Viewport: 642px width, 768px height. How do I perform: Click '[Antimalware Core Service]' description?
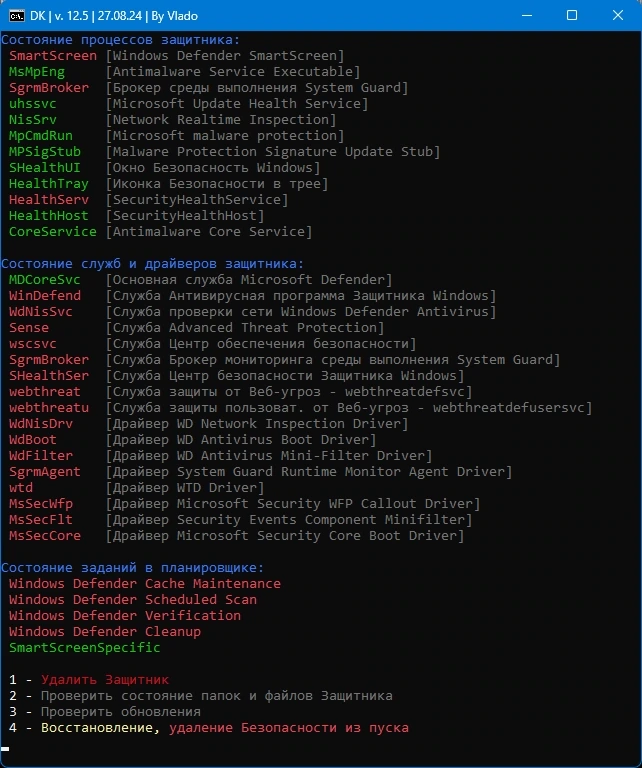209,232
